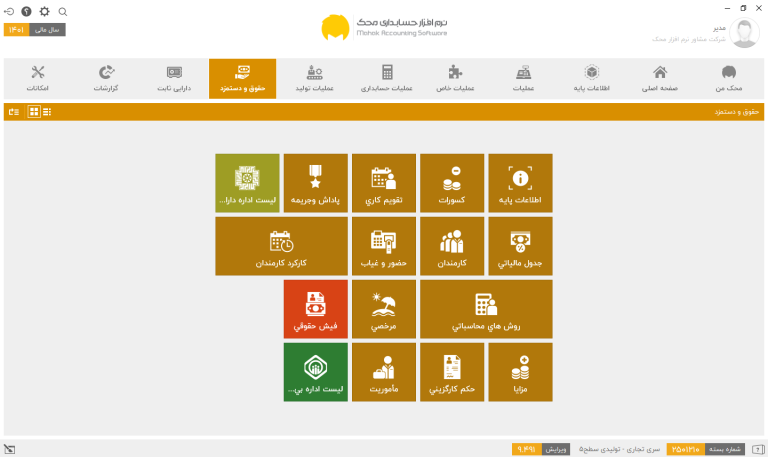
Task: Open the حکم کارگزینی tile
Action: click(452, 372)
